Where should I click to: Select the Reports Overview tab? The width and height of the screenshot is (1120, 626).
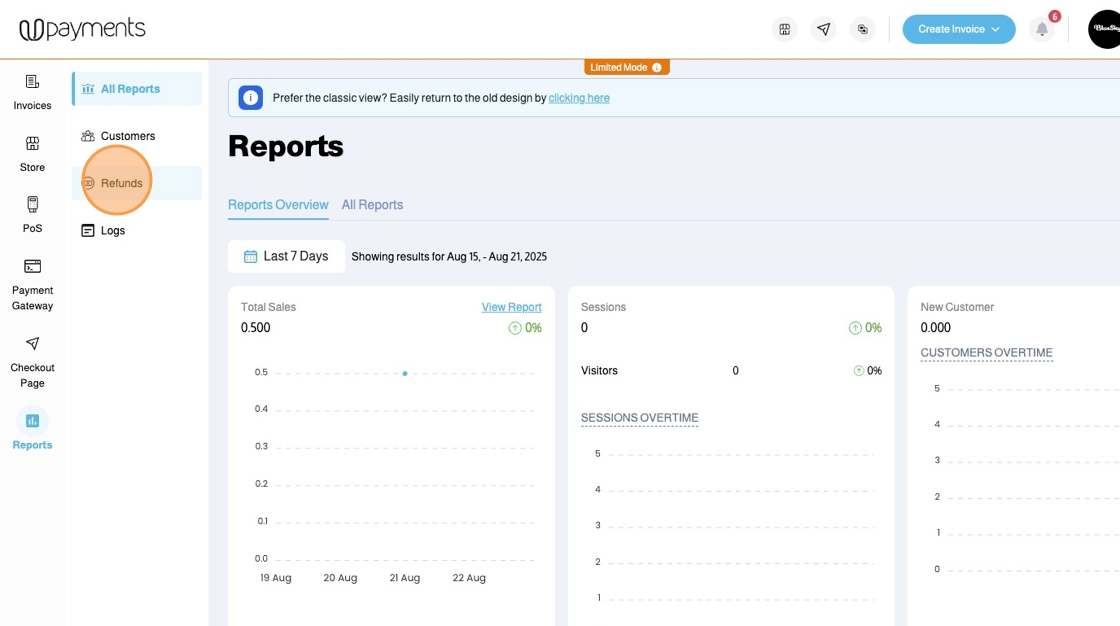(x=278, y=205)
